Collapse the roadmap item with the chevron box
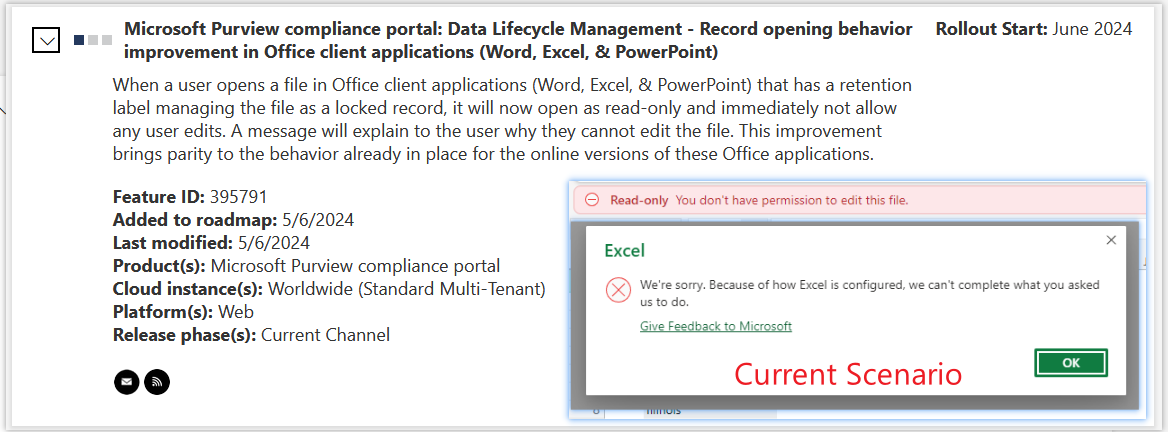 coord(46,40)
